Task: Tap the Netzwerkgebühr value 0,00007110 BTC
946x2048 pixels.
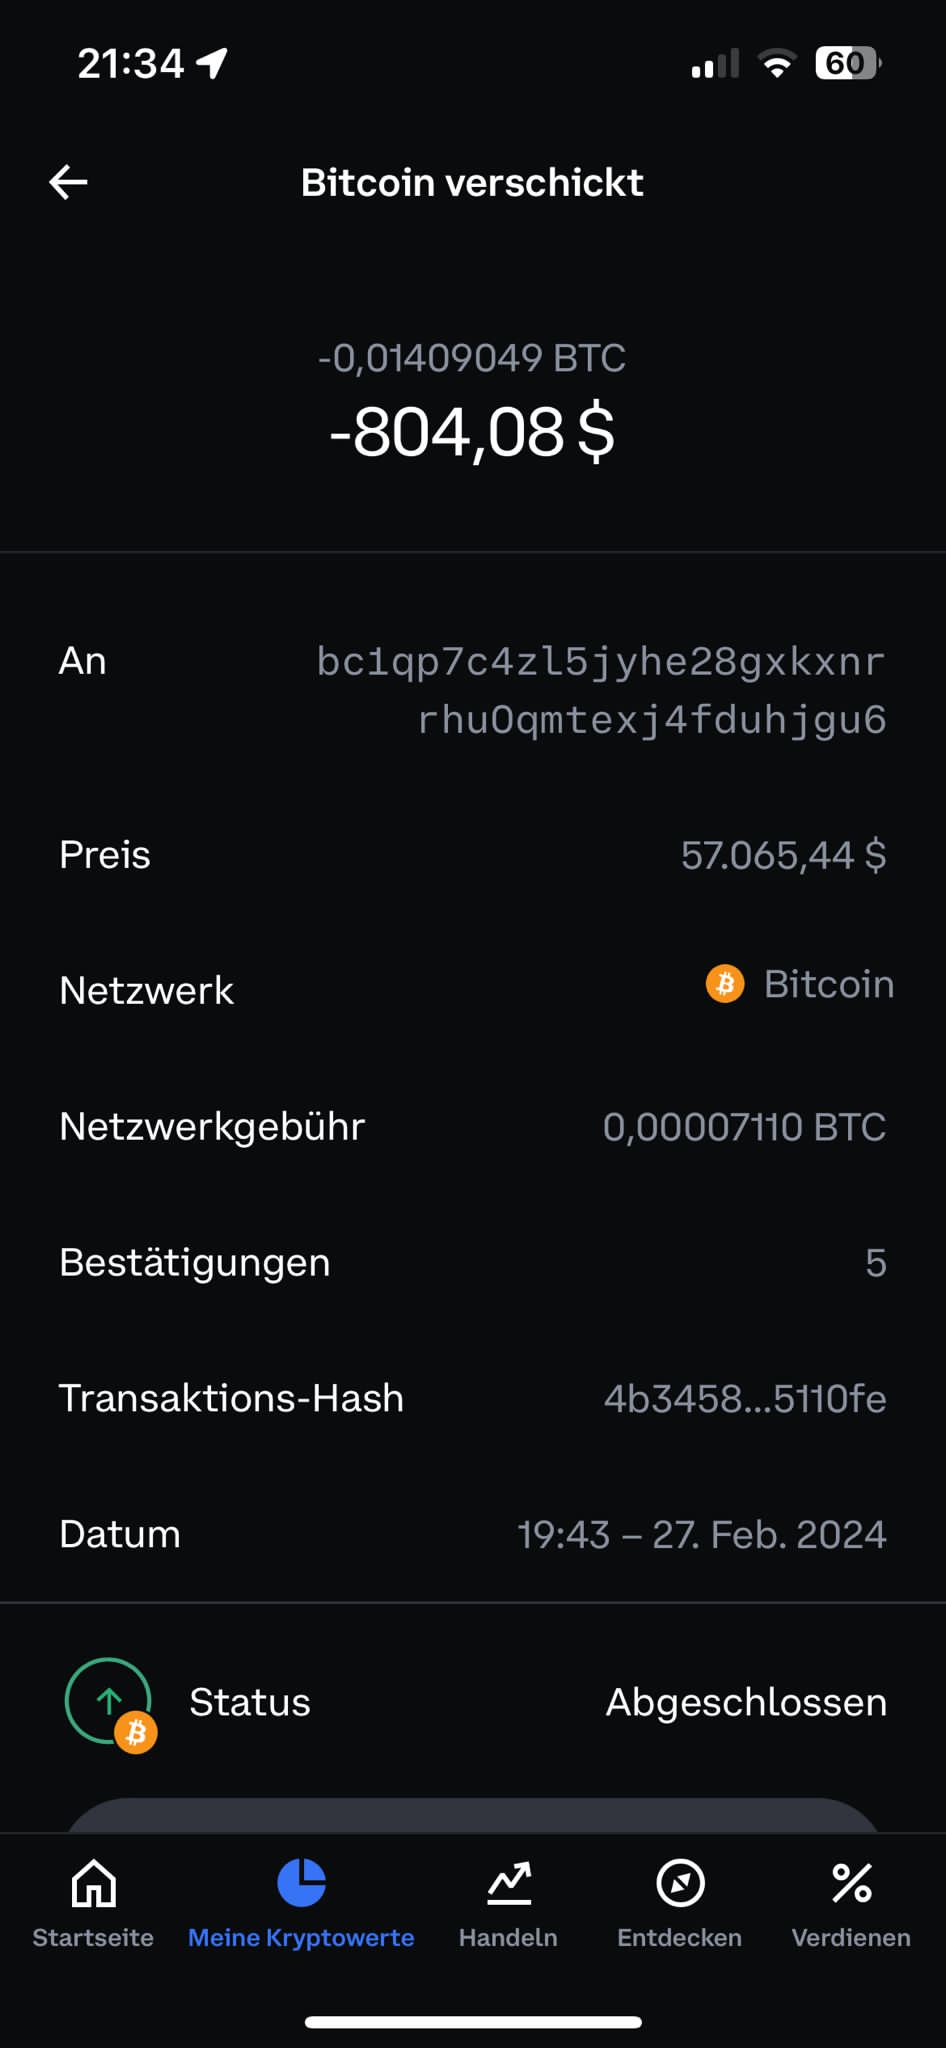Action: click(744, 1127)
